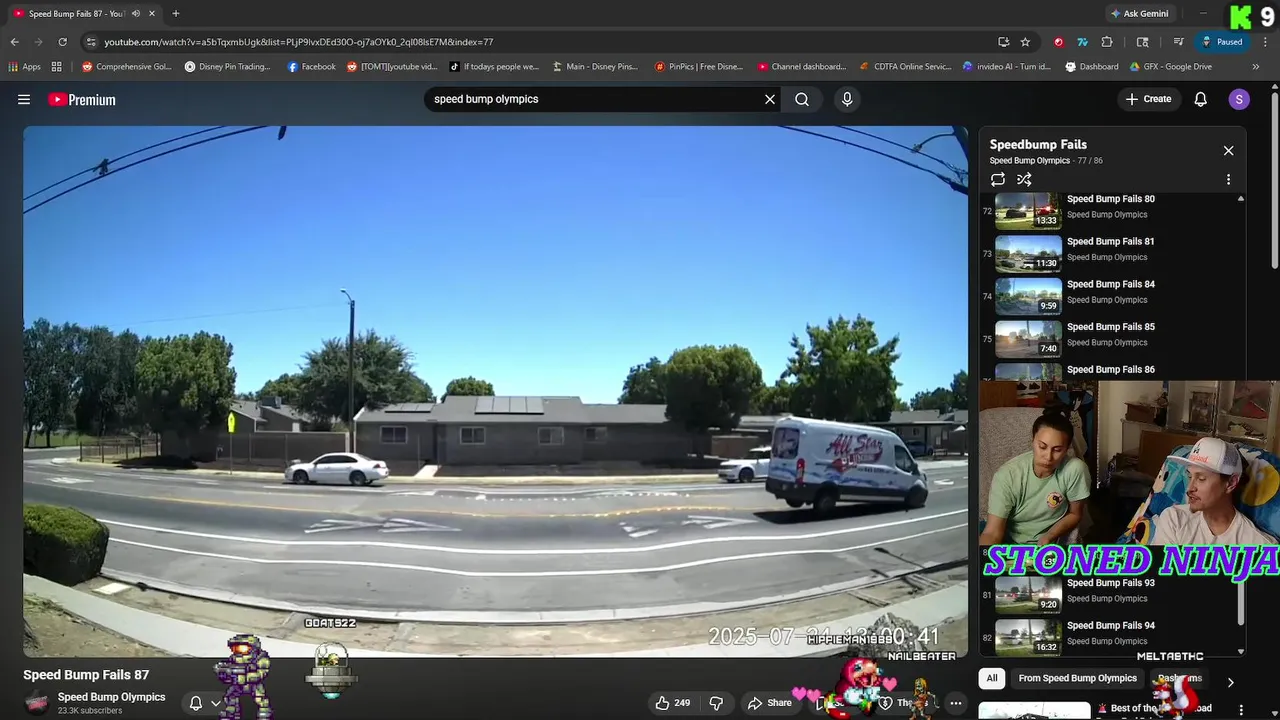Dislike the video with thumbs down
1280x720 pixels.
pos(716,703)
